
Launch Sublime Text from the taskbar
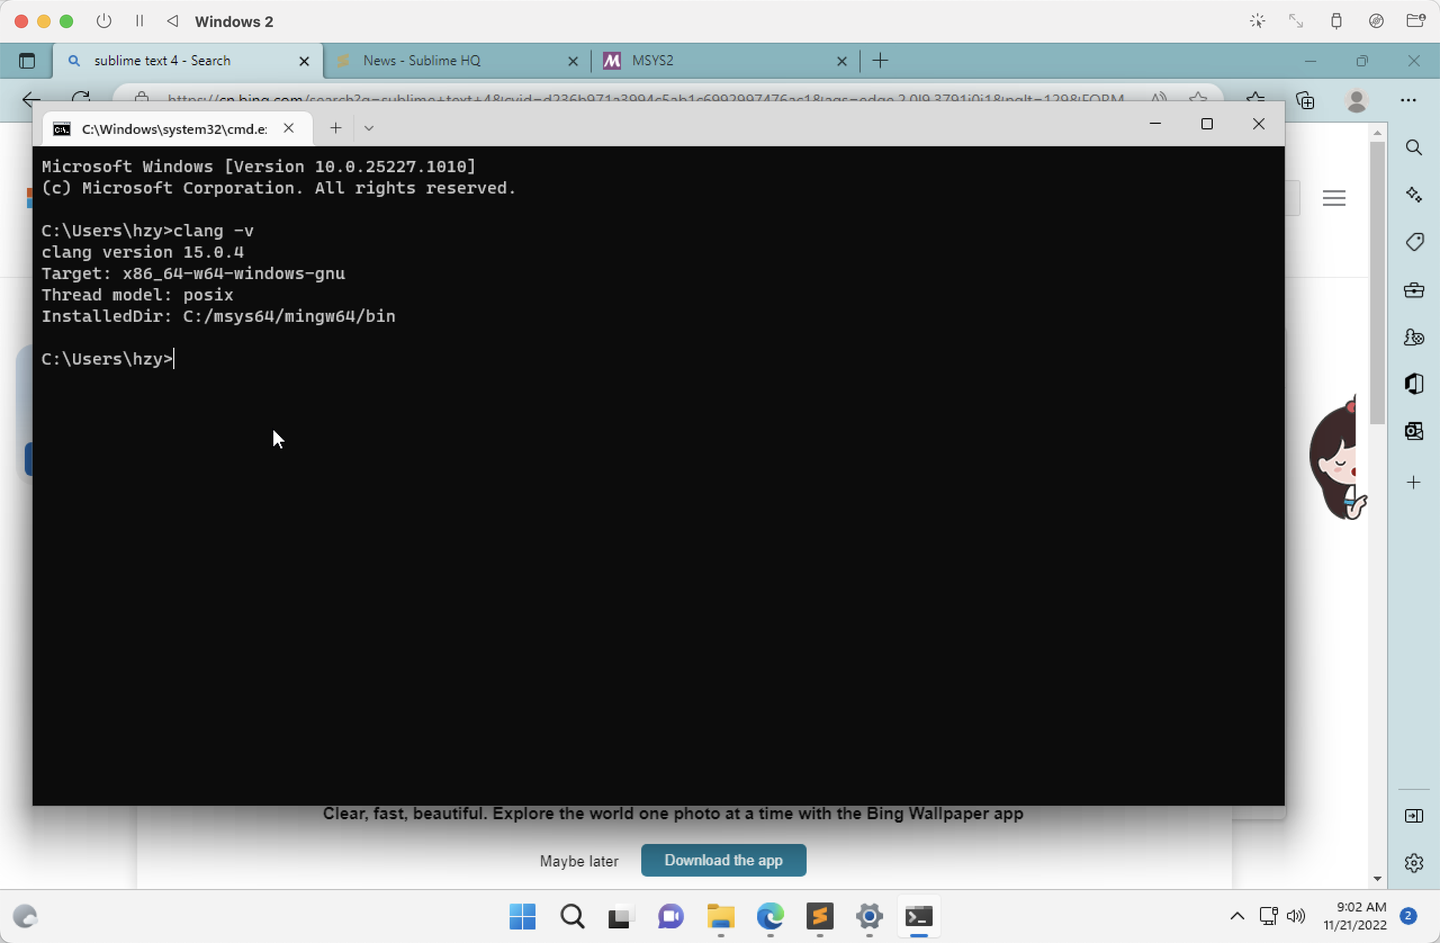point(819,917)
